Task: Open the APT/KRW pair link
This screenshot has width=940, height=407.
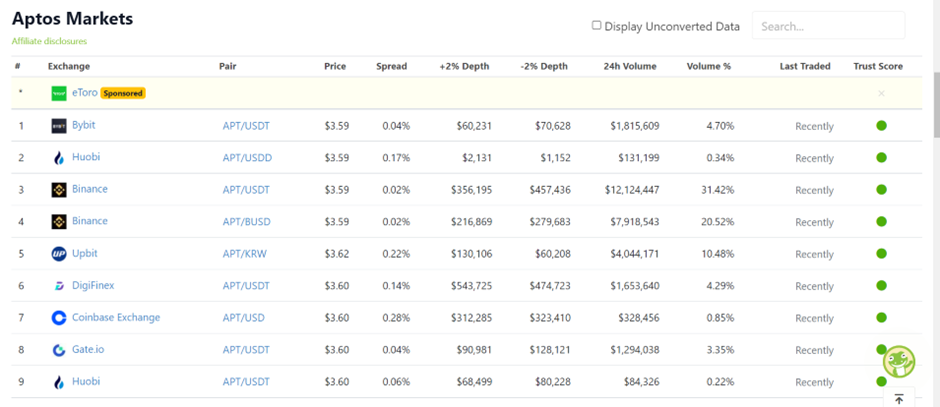Action: coord(245,254)
